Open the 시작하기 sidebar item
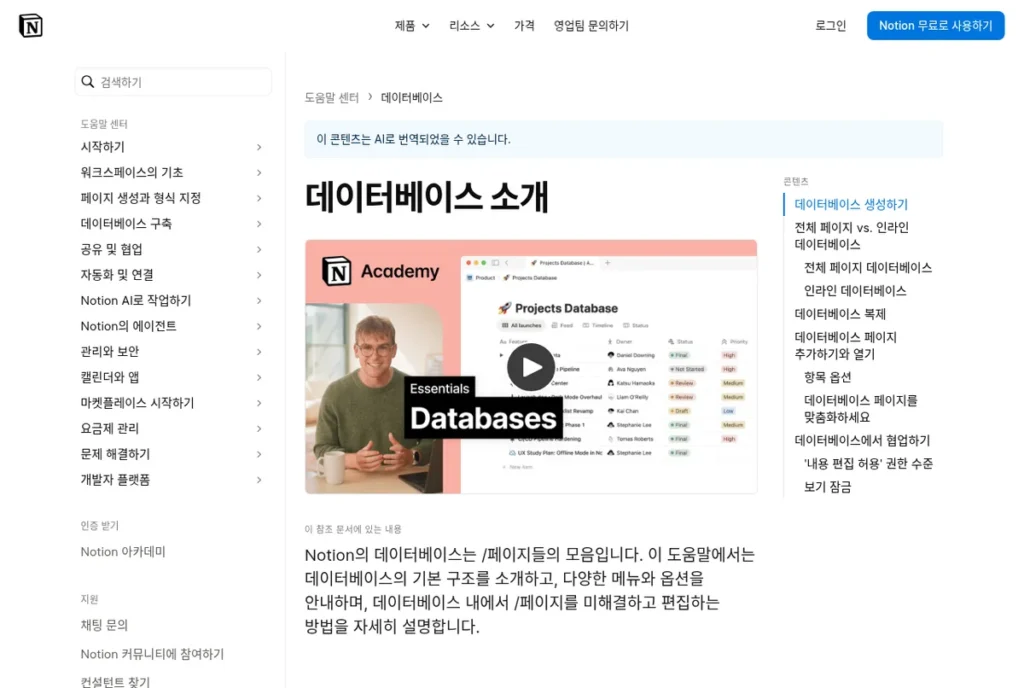The image size is (1024, 688). coord(103,147)
